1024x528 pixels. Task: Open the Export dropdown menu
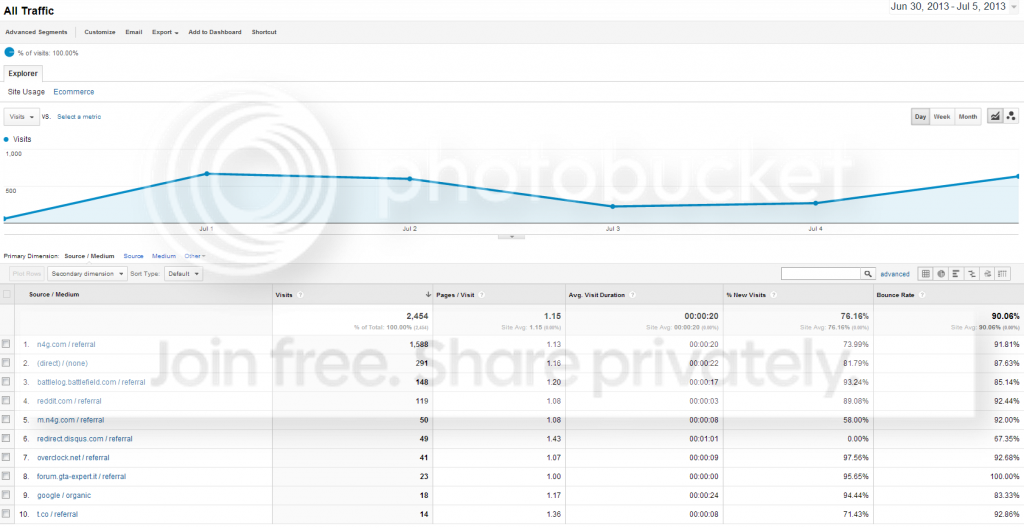tap(165, 32)
